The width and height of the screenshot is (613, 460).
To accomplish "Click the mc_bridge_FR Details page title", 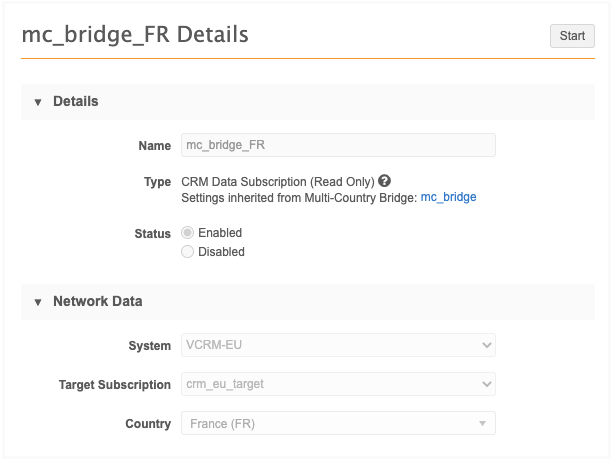I will click(x=135, y=35).
